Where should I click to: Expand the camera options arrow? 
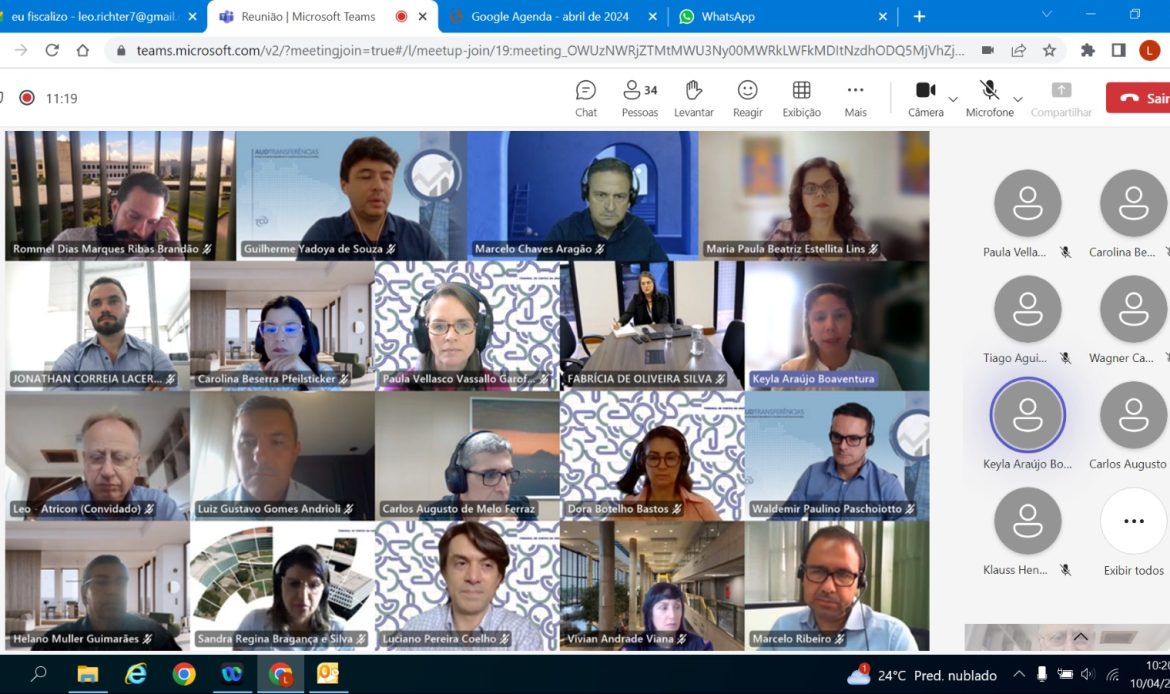953,99
